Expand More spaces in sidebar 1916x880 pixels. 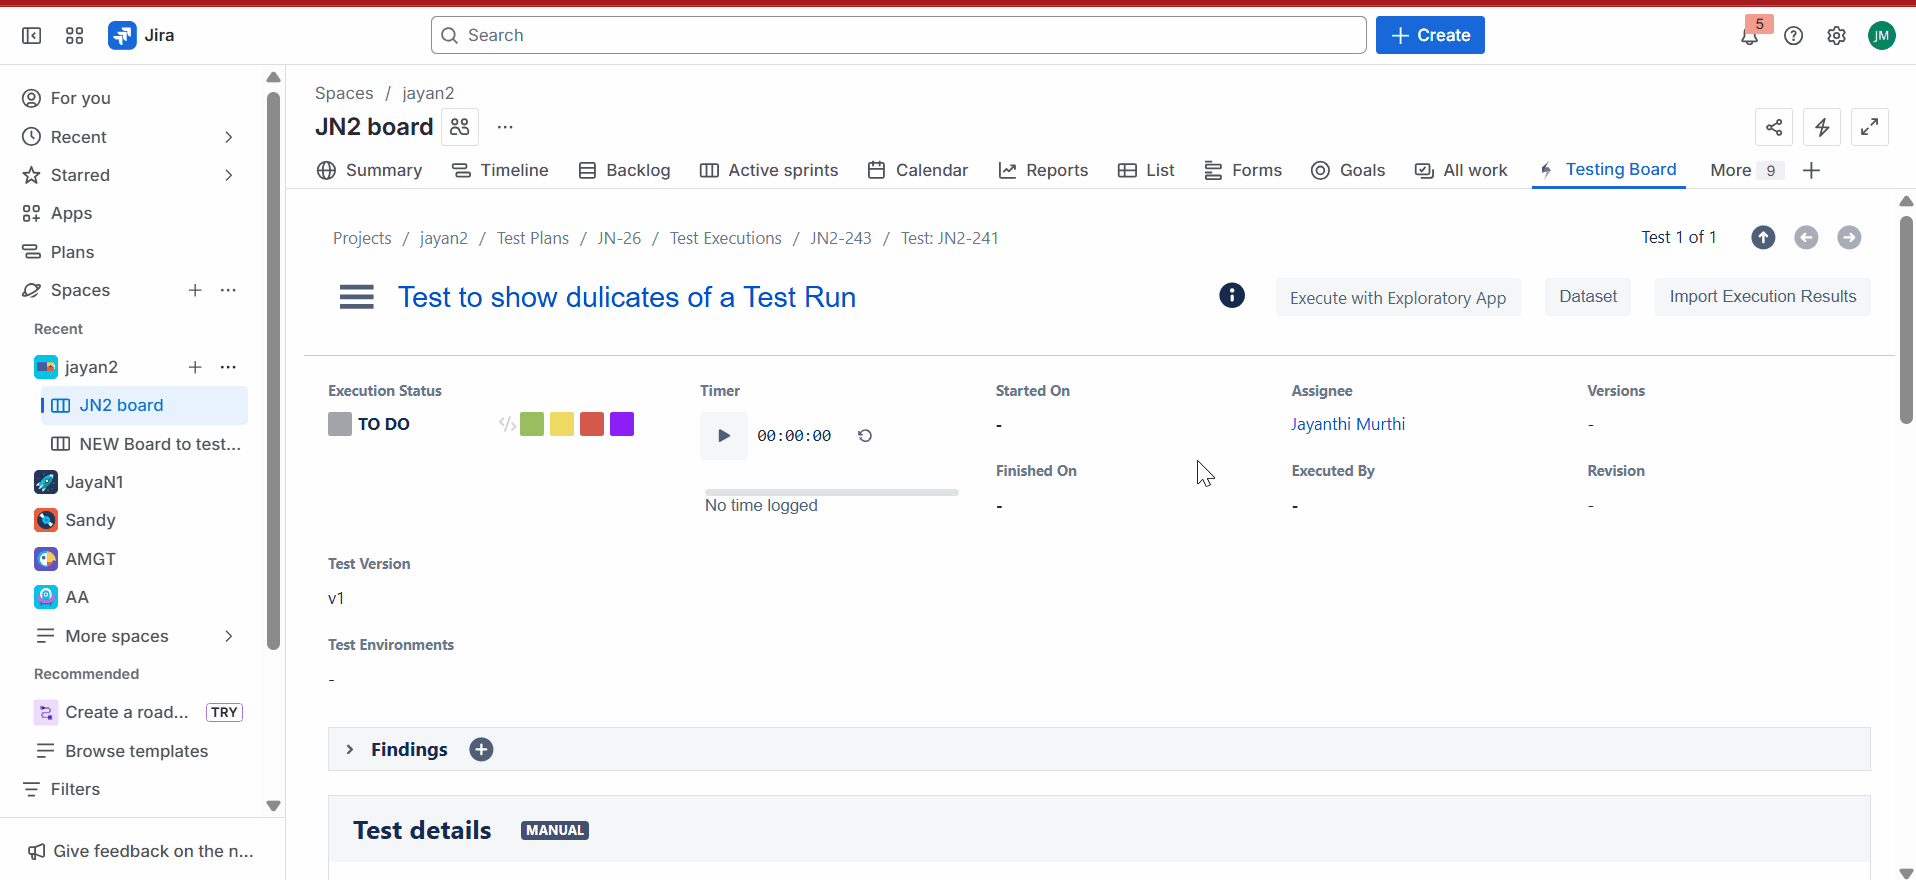[229, 636]
